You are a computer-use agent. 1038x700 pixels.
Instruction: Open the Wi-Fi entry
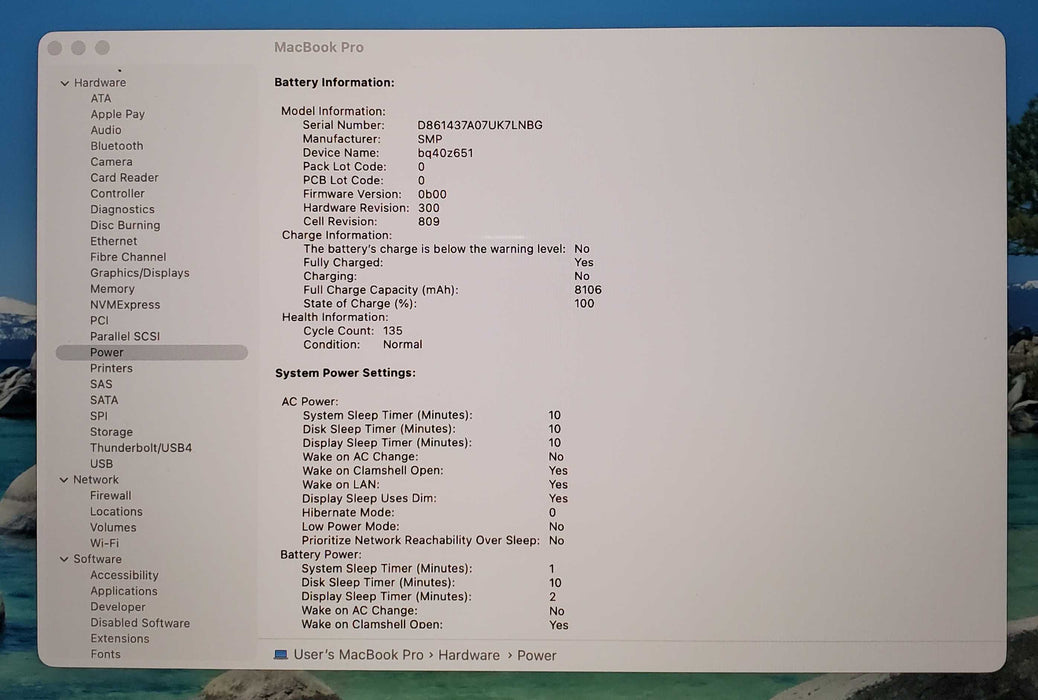click(x=105, y=543)
